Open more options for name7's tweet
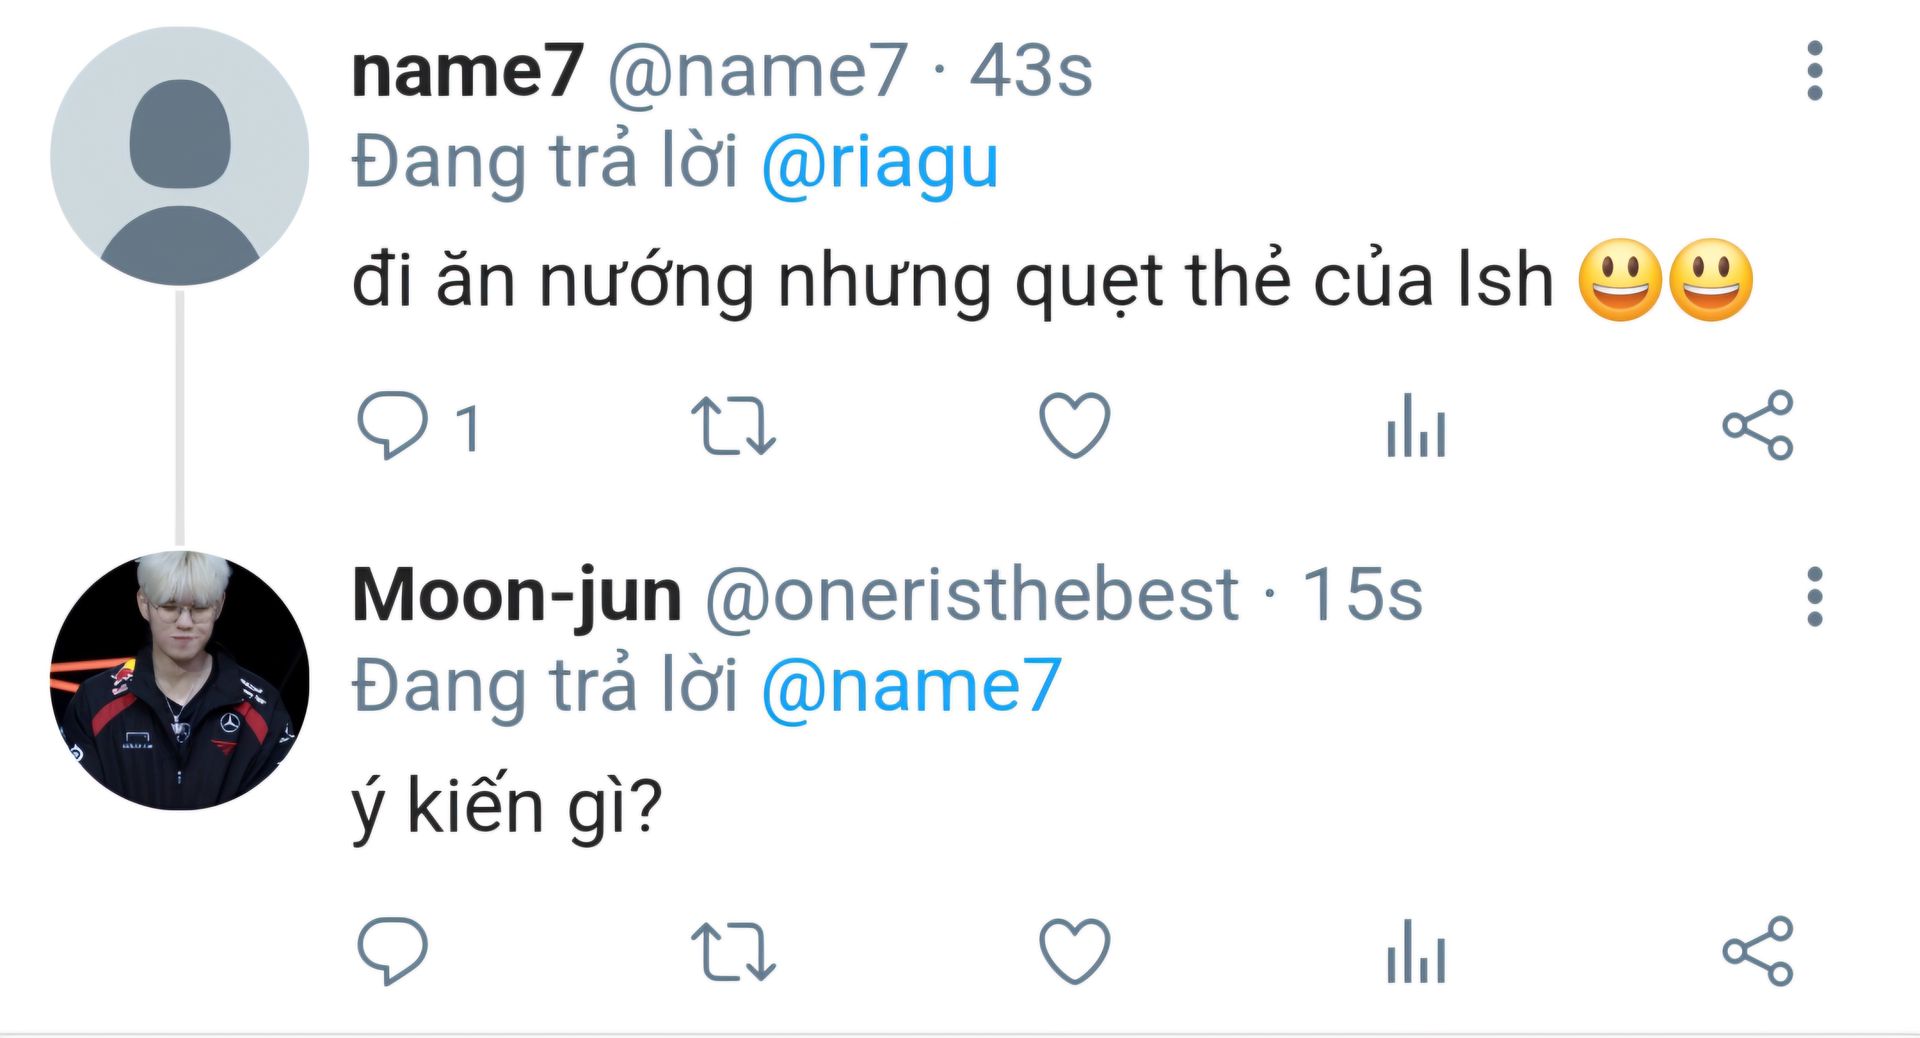The height and width of the screenshot is (1038, 1920). pos(1815,71)
